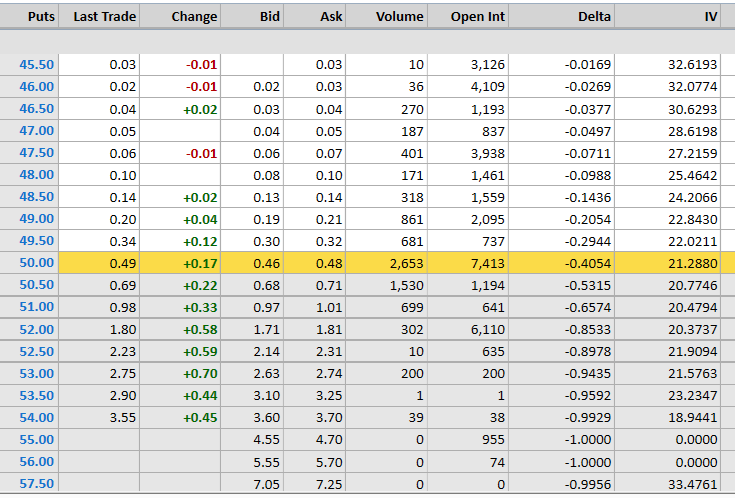The height and width of the screenshot is (498, 735).
Task: Click the +0.70 change in 53.00 row
Action: point(200,374)
